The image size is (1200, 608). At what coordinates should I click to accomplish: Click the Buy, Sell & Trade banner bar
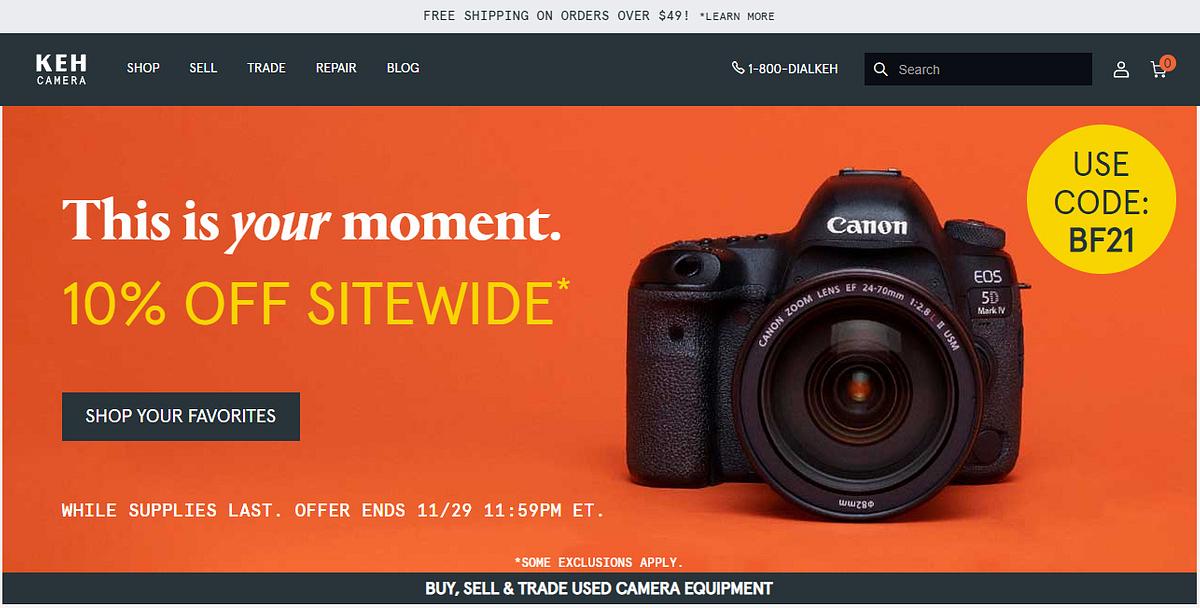(x=600, y=589)
